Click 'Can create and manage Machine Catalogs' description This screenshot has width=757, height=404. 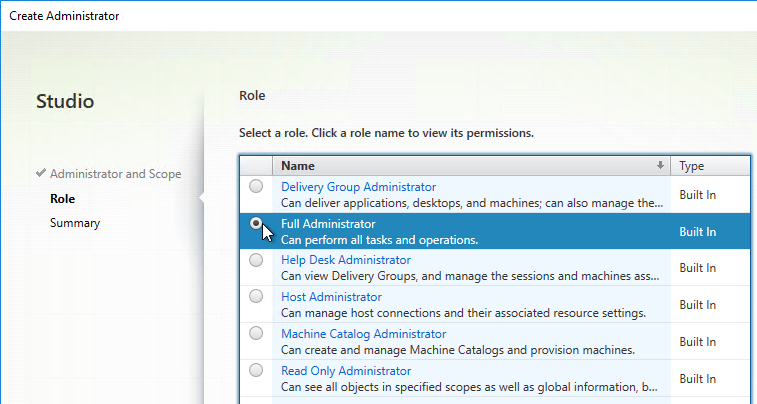coord(458,350)
